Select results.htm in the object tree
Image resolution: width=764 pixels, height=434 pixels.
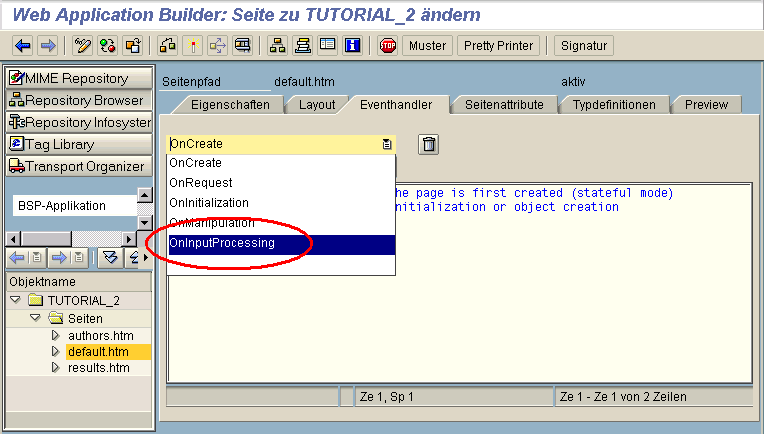[x=98, y=368]
